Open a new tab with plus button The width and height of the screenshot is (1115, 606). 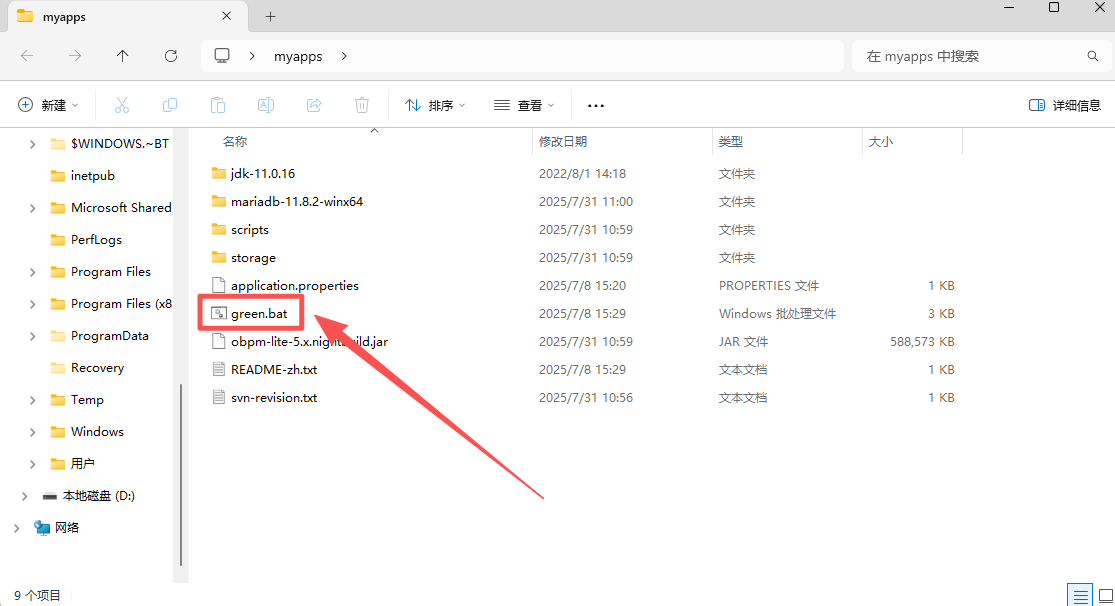tap(270, 16)
